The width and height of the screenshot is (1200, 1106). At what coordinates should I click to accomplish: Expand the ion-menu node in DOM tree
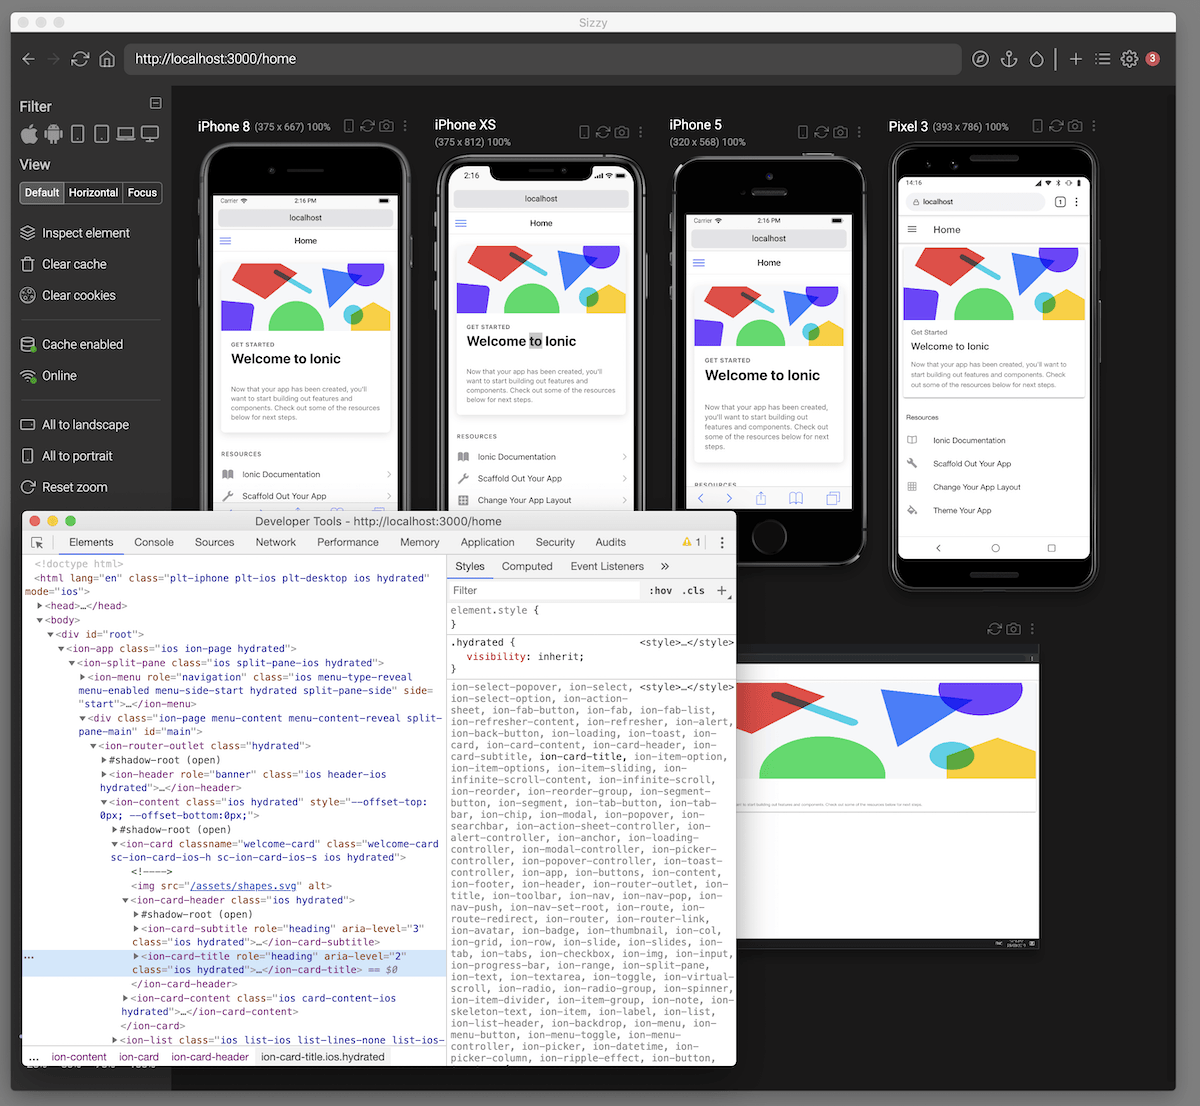click(x=82, y=677)
